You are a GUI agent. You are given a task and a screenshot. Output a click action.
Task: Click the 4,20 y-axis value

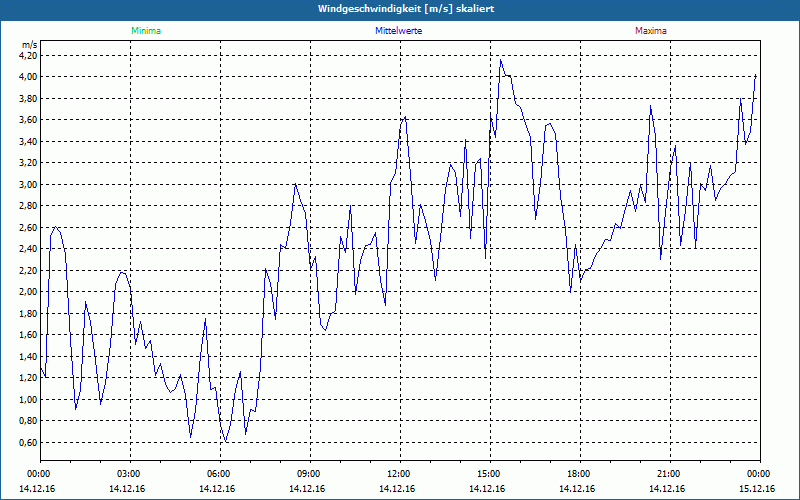[30, 55]
